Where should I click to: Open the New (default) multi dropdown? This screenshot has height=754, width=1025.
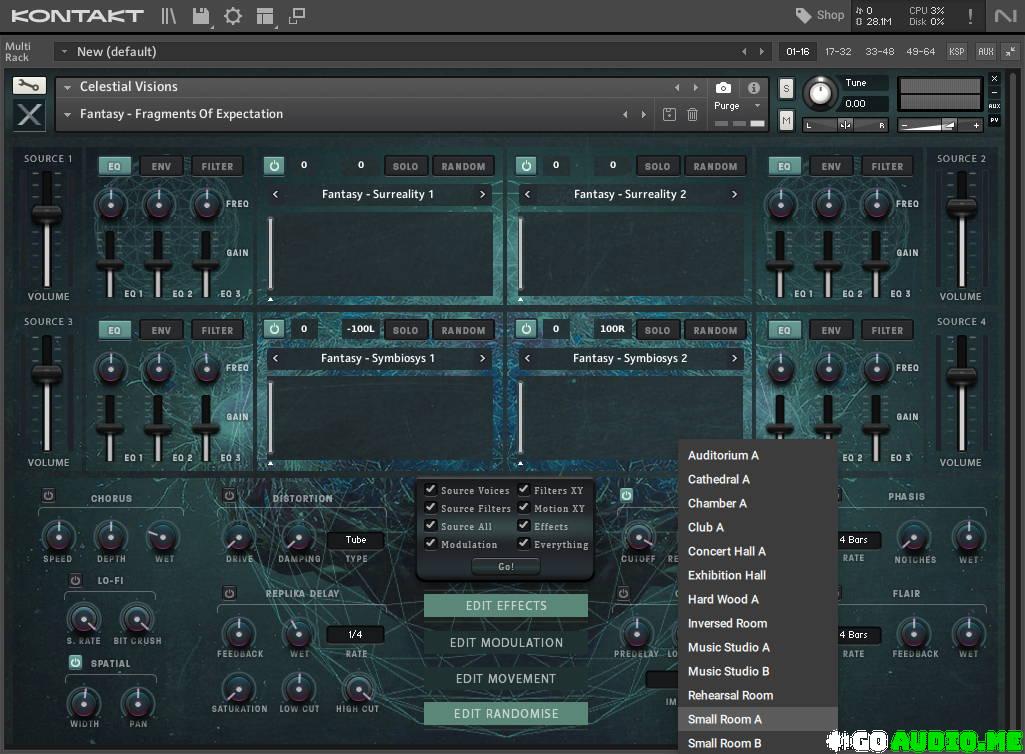(x=64, y=52)
